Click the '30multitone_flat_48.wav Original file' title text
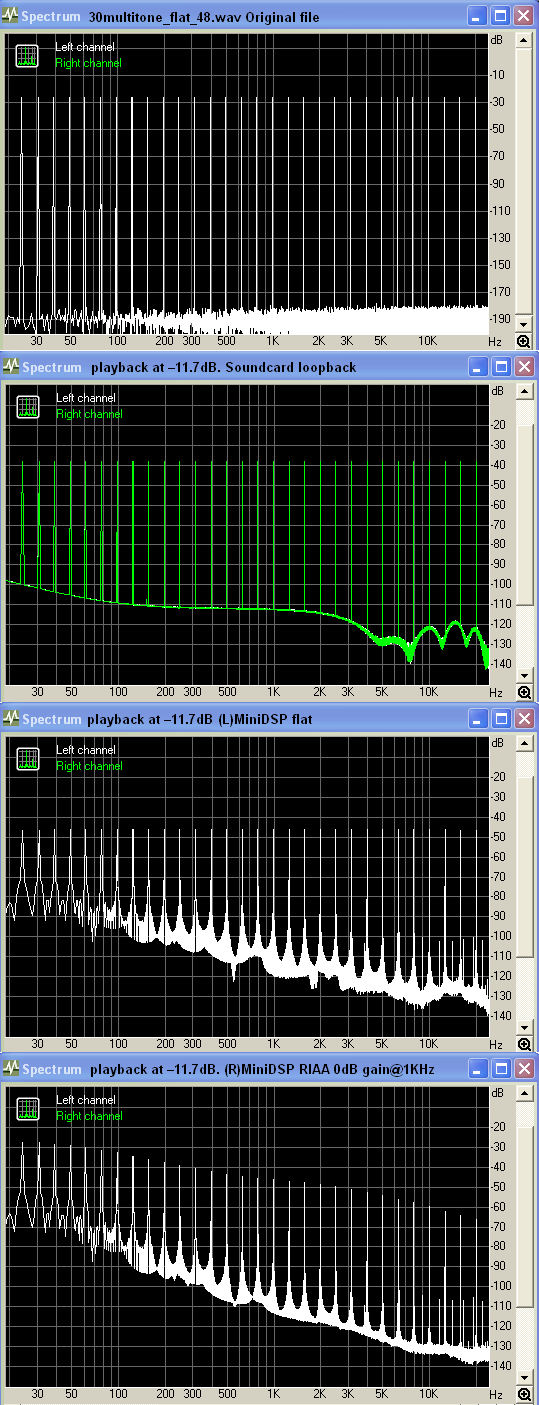 coord(204,17)
